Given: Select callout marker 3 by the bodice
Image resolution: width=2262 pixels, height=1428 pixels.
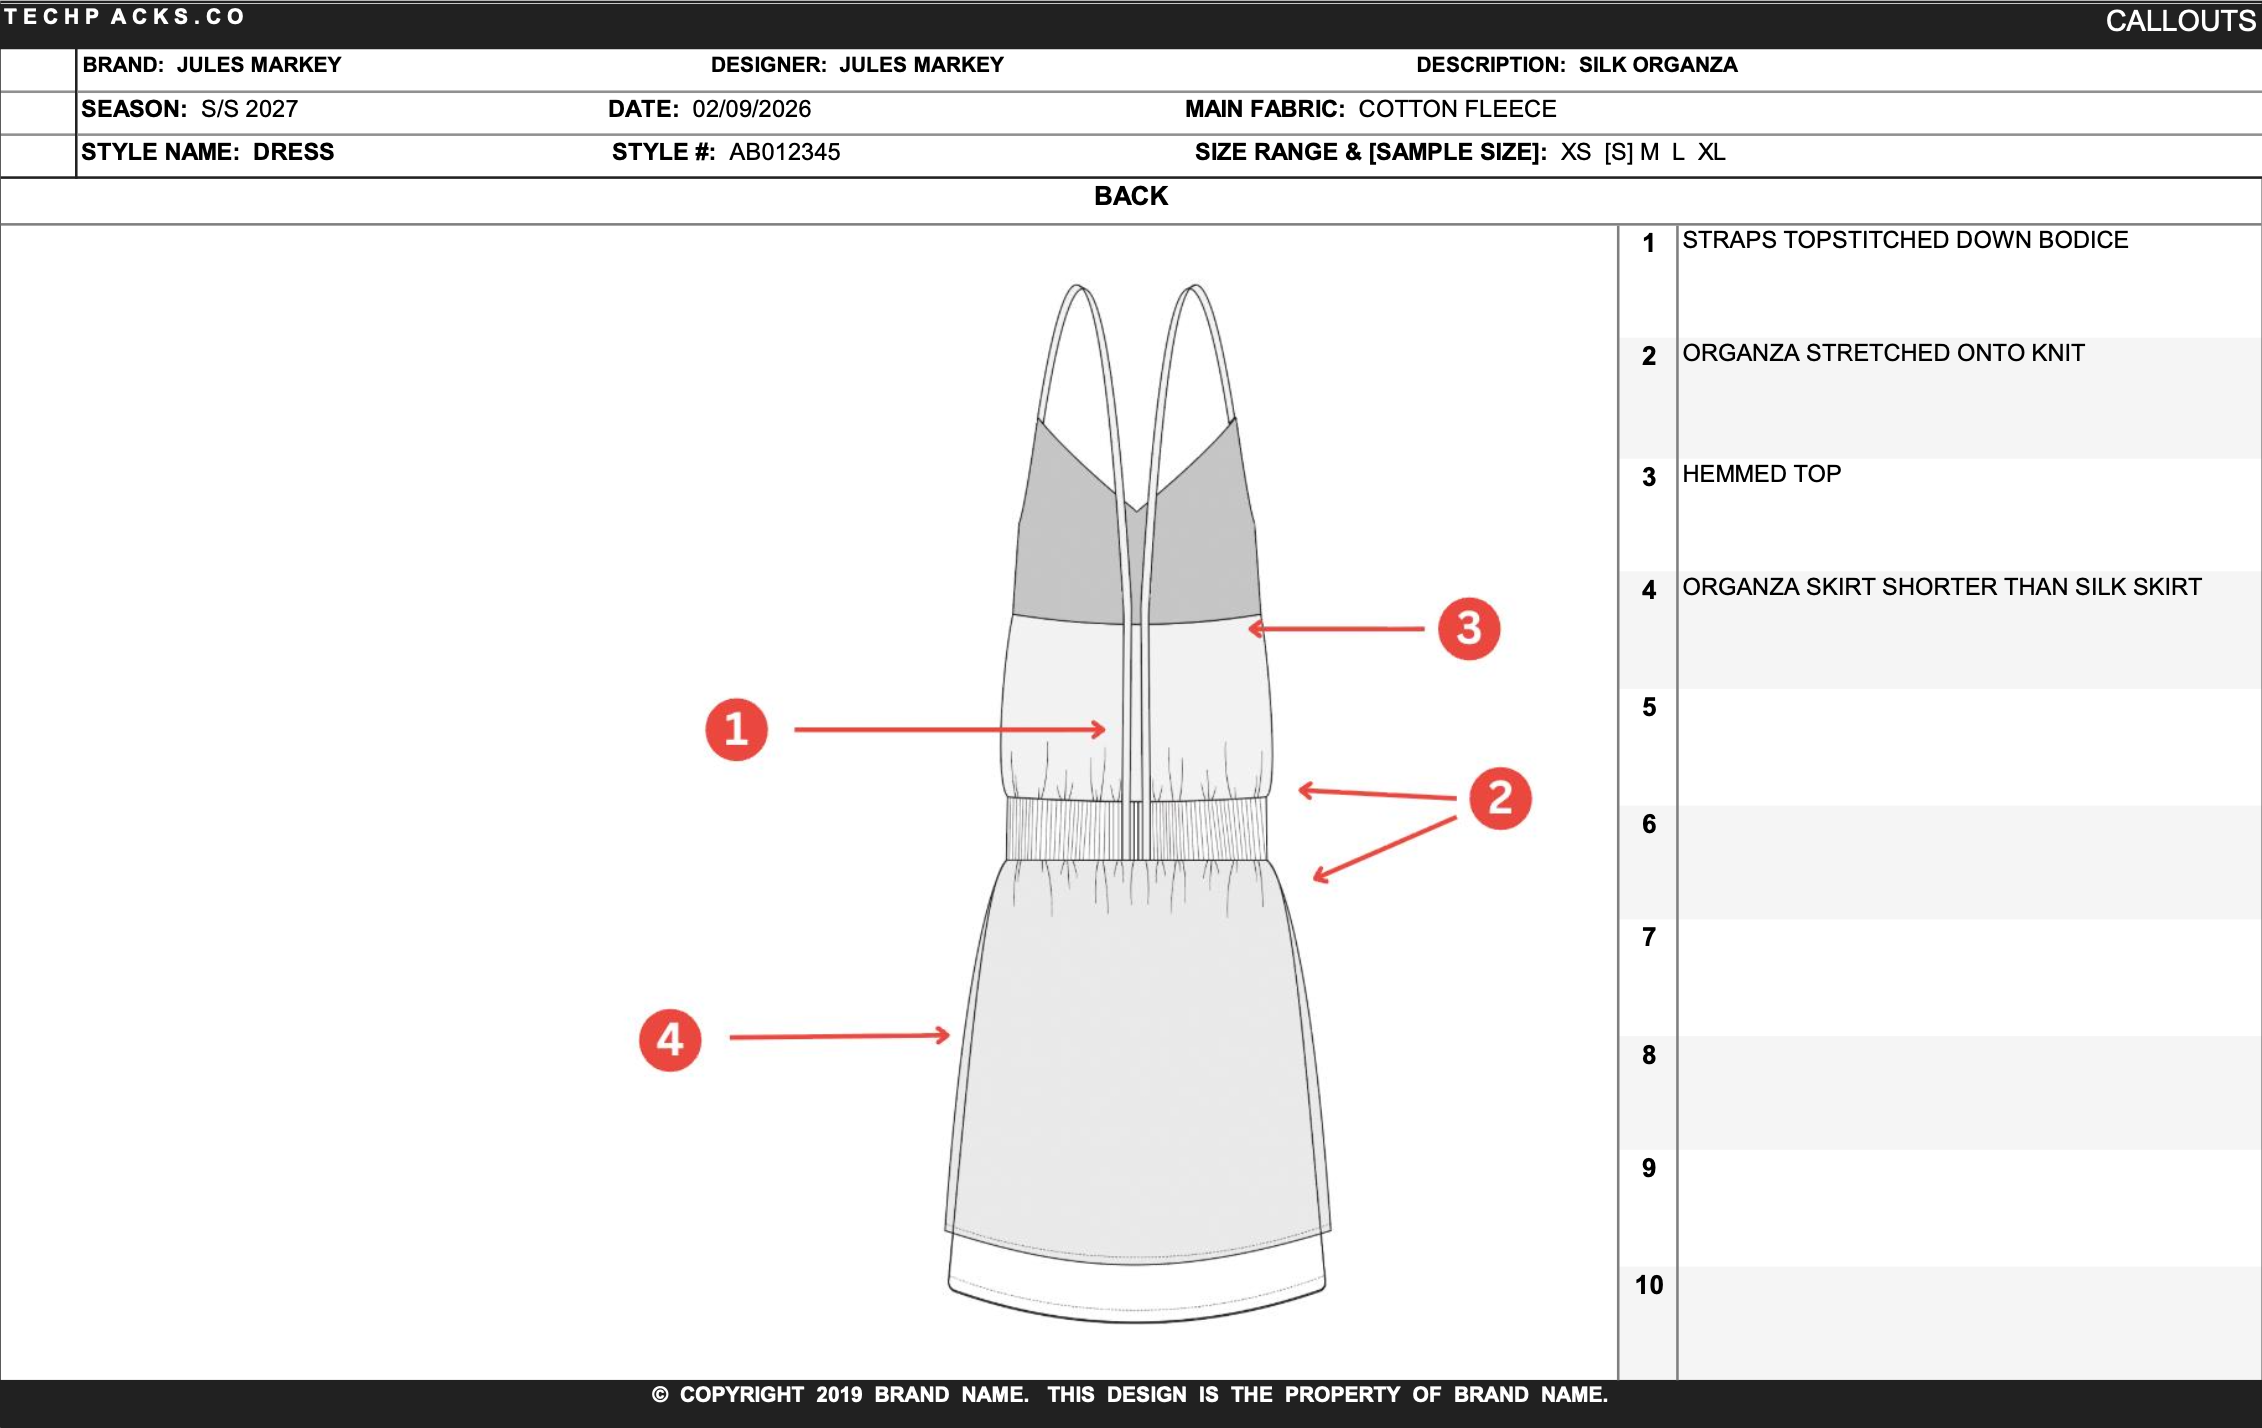Looking at the screenshot, I should tap(1469, 628).
